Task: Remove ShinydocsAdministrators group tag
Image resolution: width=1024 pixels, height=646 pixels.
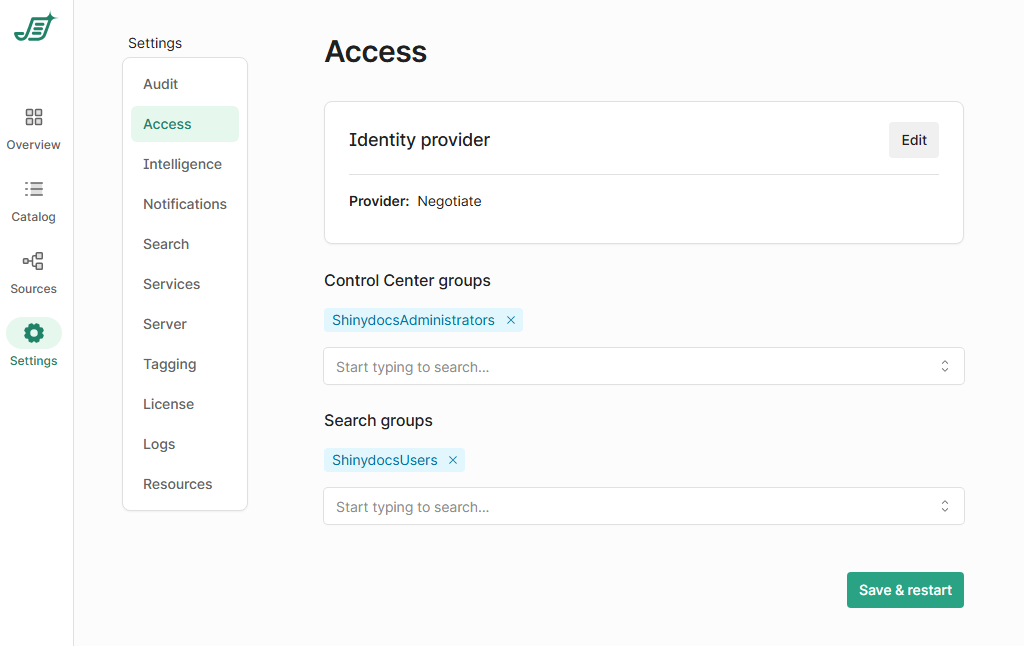Action: coord(511,321)
